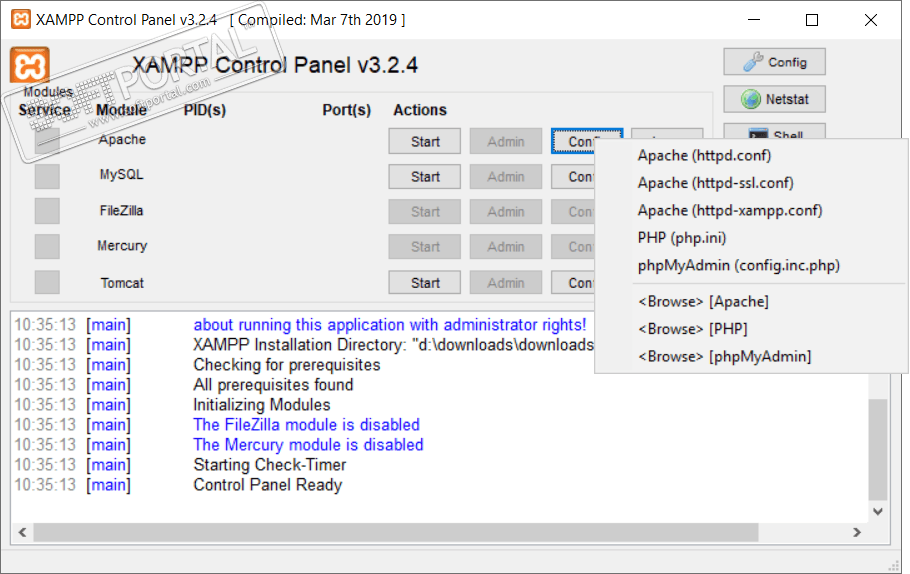The width and height of the screenshot is (910, 574).
Task: Toggle the FileZilla service checkbox
Action: [47, 211]
